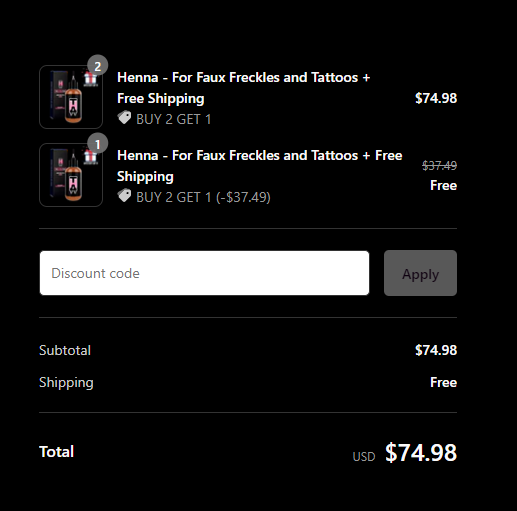517x511 pixels.
Task: Click the tag icon next to BUY 2 GET 1 (-$37.49)
Action: (124, 196)
